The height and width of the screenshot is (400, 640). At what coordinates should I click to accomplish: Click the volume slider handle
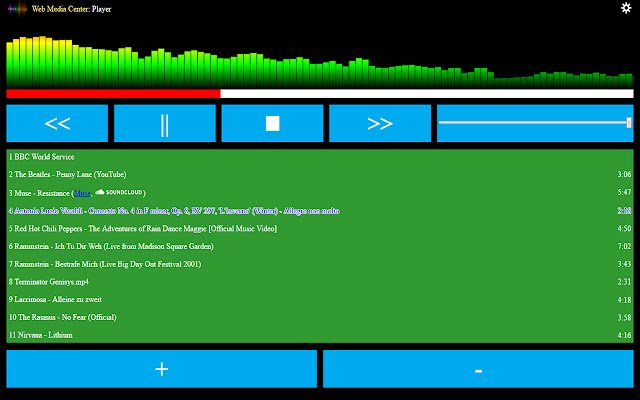click(629, 122)
